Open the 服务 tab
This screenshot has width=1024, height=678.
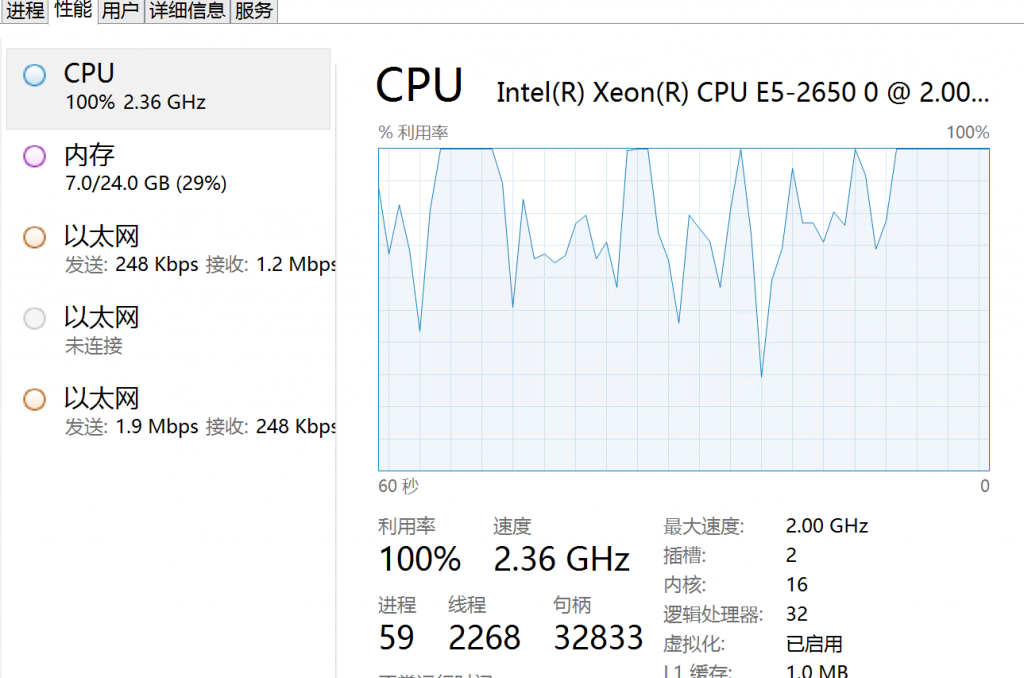tap(253, 10)
